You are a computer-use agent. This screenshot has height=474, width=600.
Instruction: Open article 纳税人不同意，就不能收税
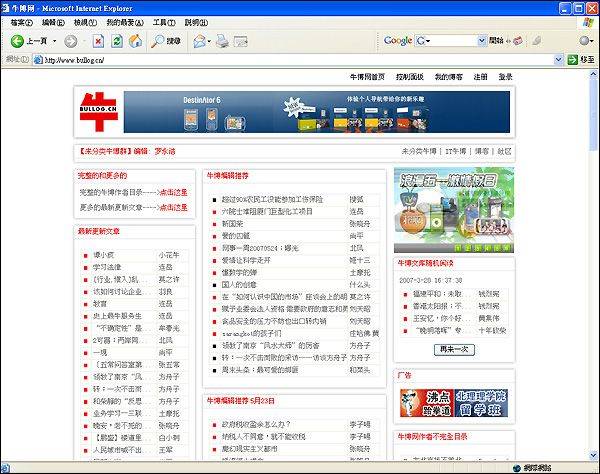pyautogui.click(x=264, y=437)
